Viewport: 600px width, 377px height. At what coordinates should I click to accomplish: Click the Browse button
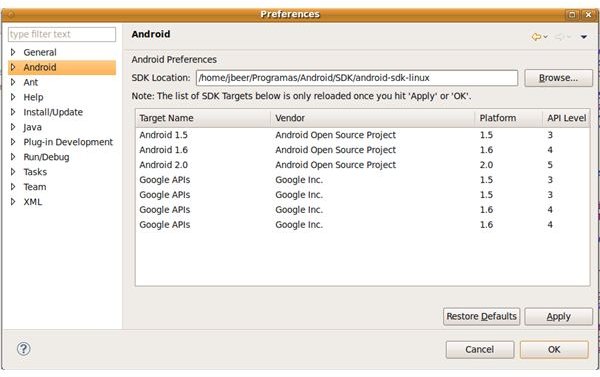[558, 78]
